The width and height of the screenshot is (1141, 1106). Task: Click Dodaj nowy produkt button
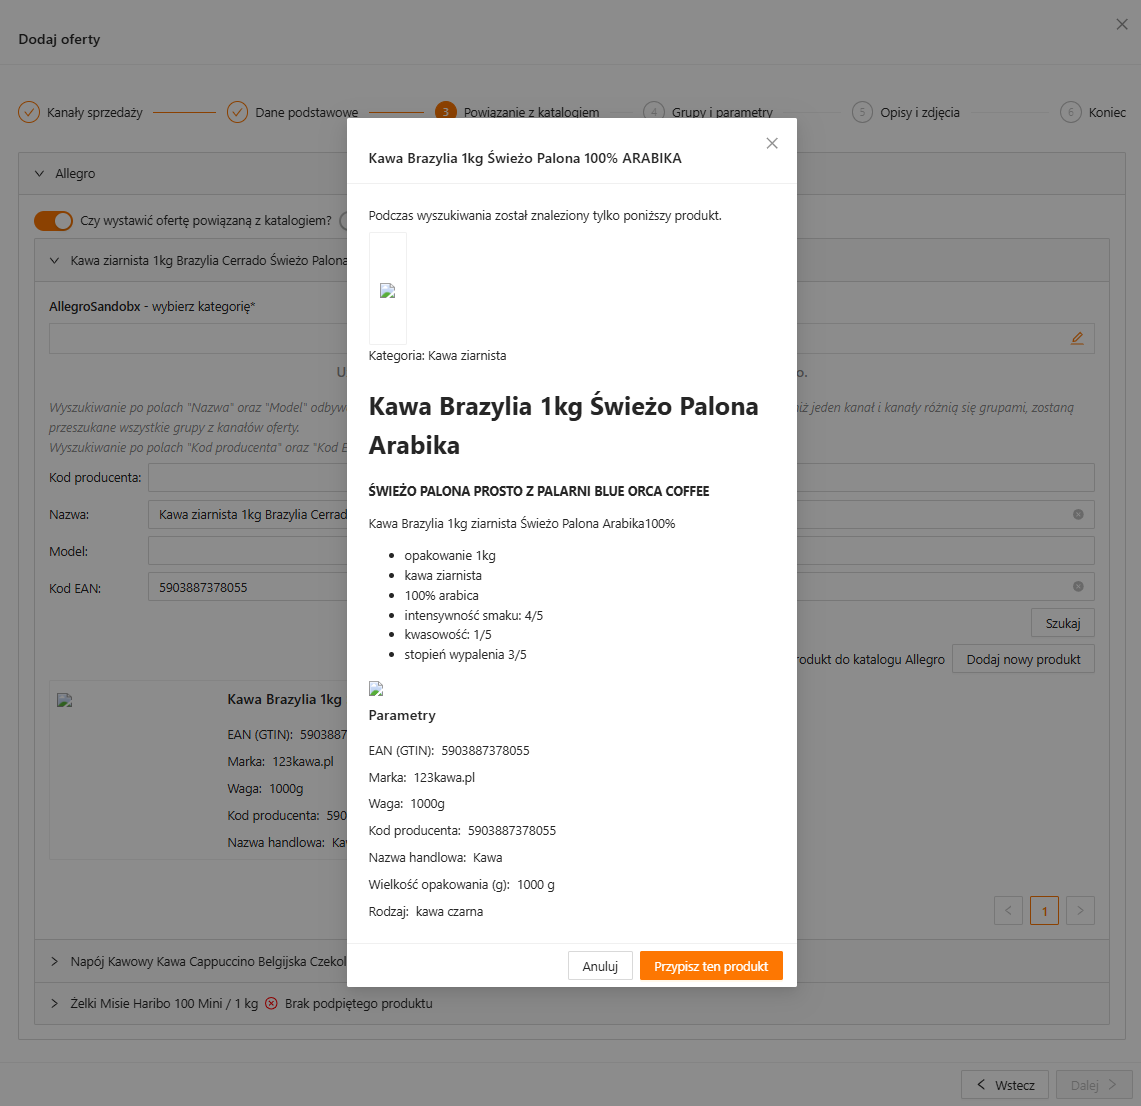tap(1023, 659)
